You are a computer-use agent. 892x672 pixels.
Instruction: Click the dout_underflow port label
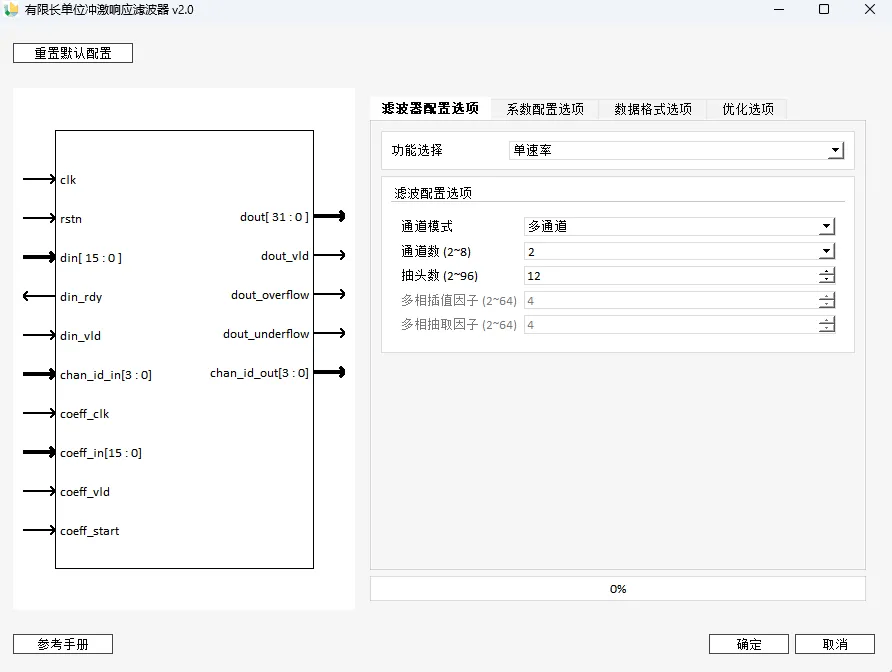click(x=266, y=334)
